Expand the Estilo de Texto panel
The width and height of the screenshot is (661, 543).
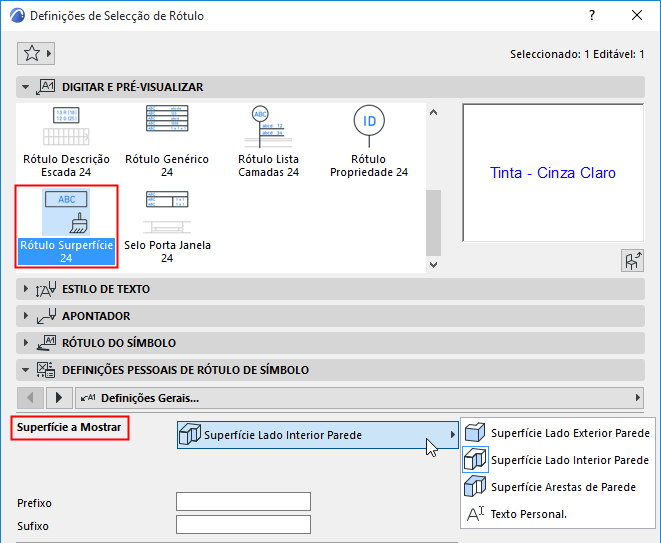[x=25, y=289]
